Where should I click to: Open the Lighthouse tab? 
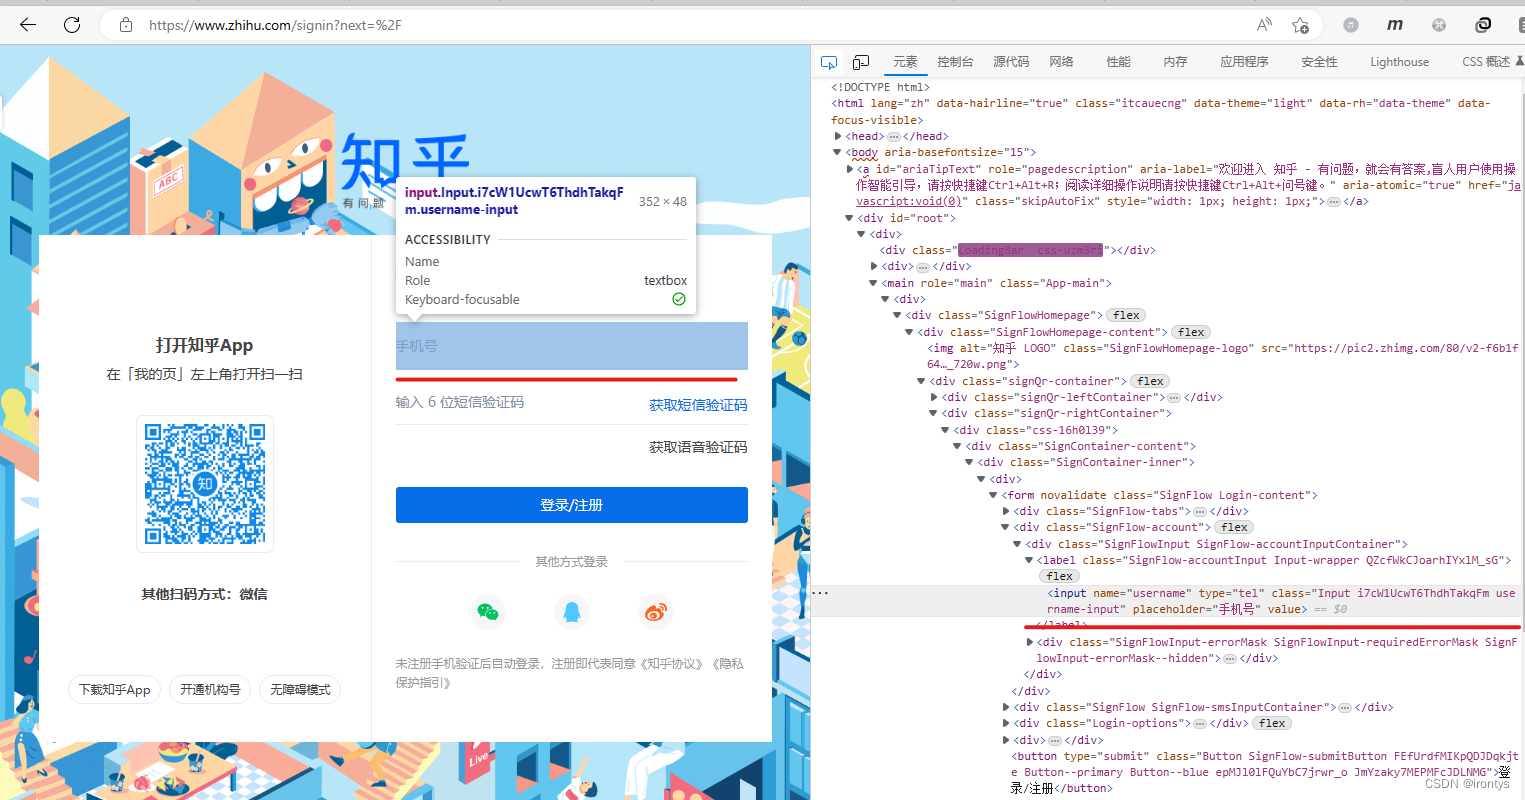[x=1399, y=62]
